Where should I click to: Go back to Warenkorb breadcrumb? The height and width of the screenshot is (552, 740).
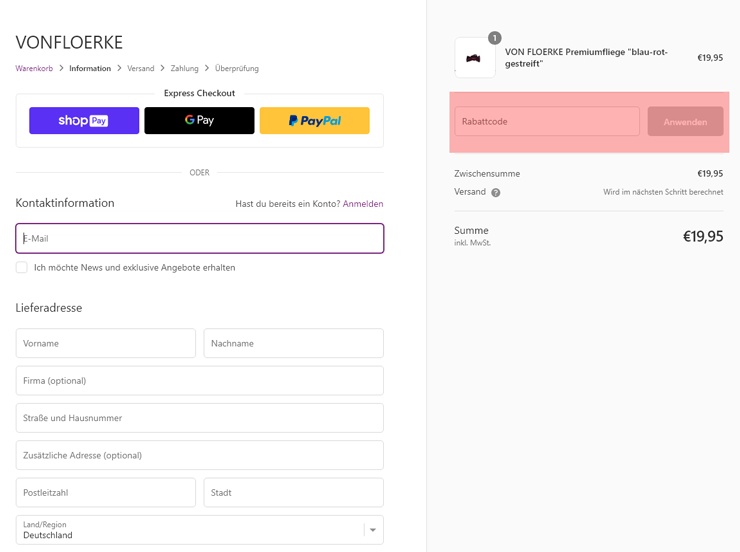[x=34, y=68]
